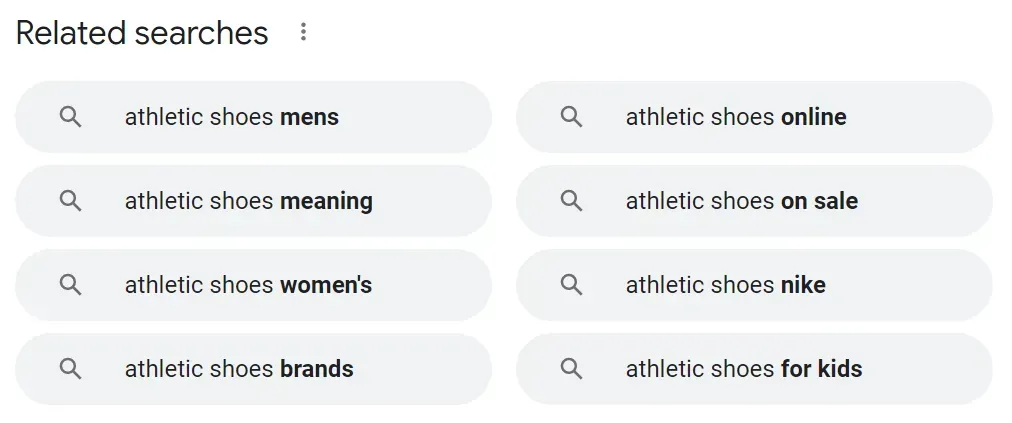Go to the 'athletic shoes nike' suggestion text
The height and width of the screenshot is (423, 1012).
point(725,285)
